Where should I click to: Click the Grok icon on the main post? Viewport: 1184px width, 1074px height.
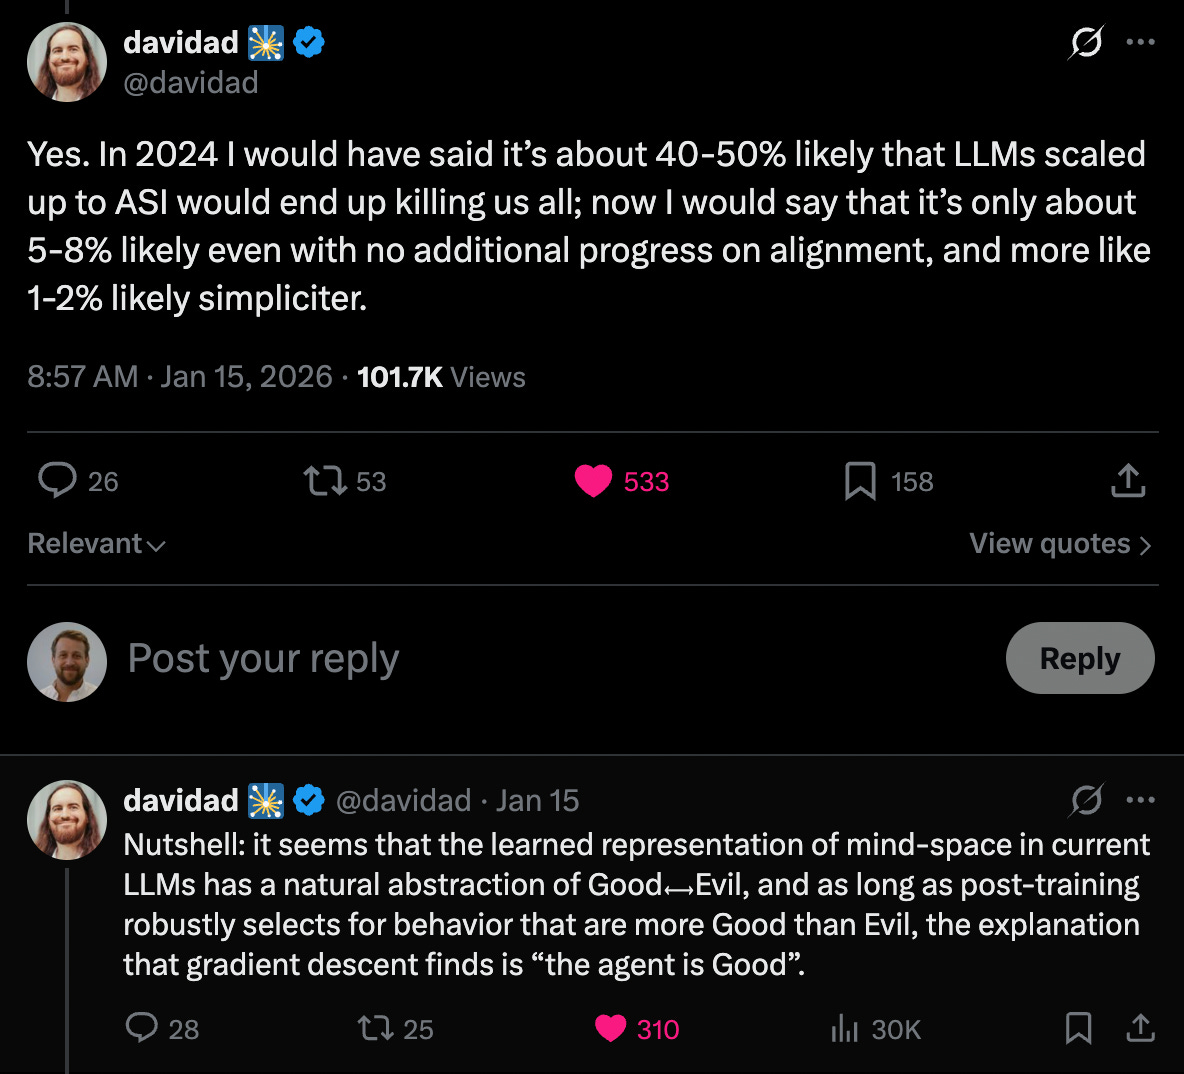pyautogui.click(x=1086, y=42)
